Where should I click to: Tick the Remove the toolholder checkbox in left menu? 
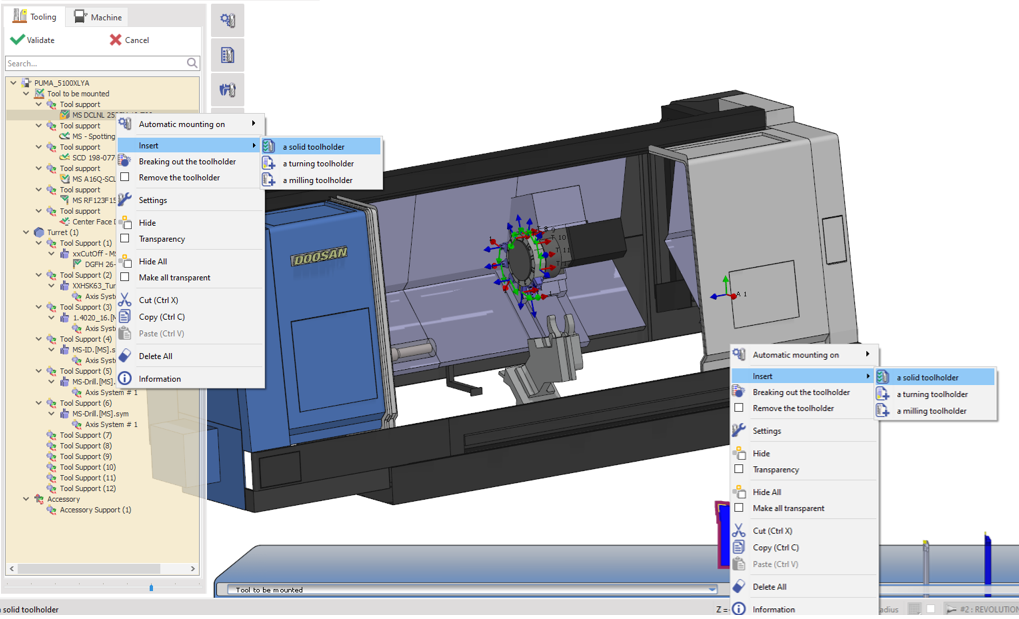click(x=125, y=177)
